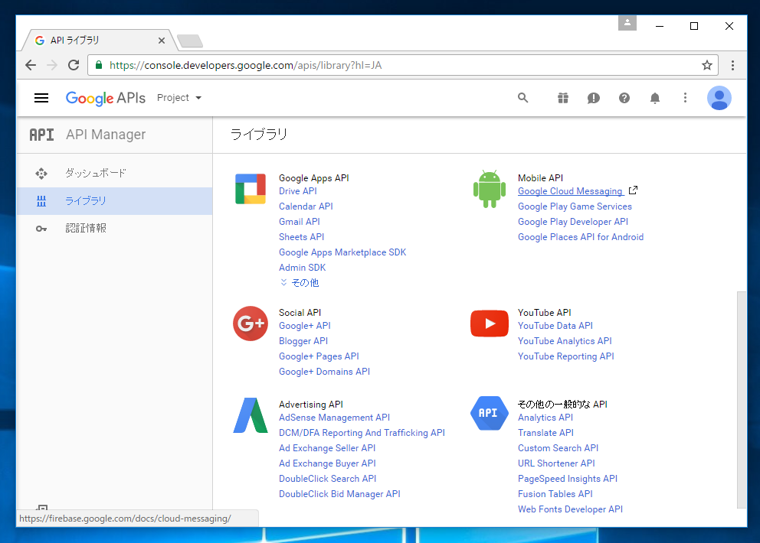
Task: Click the Google APIs logo
Action: [106, 98]
